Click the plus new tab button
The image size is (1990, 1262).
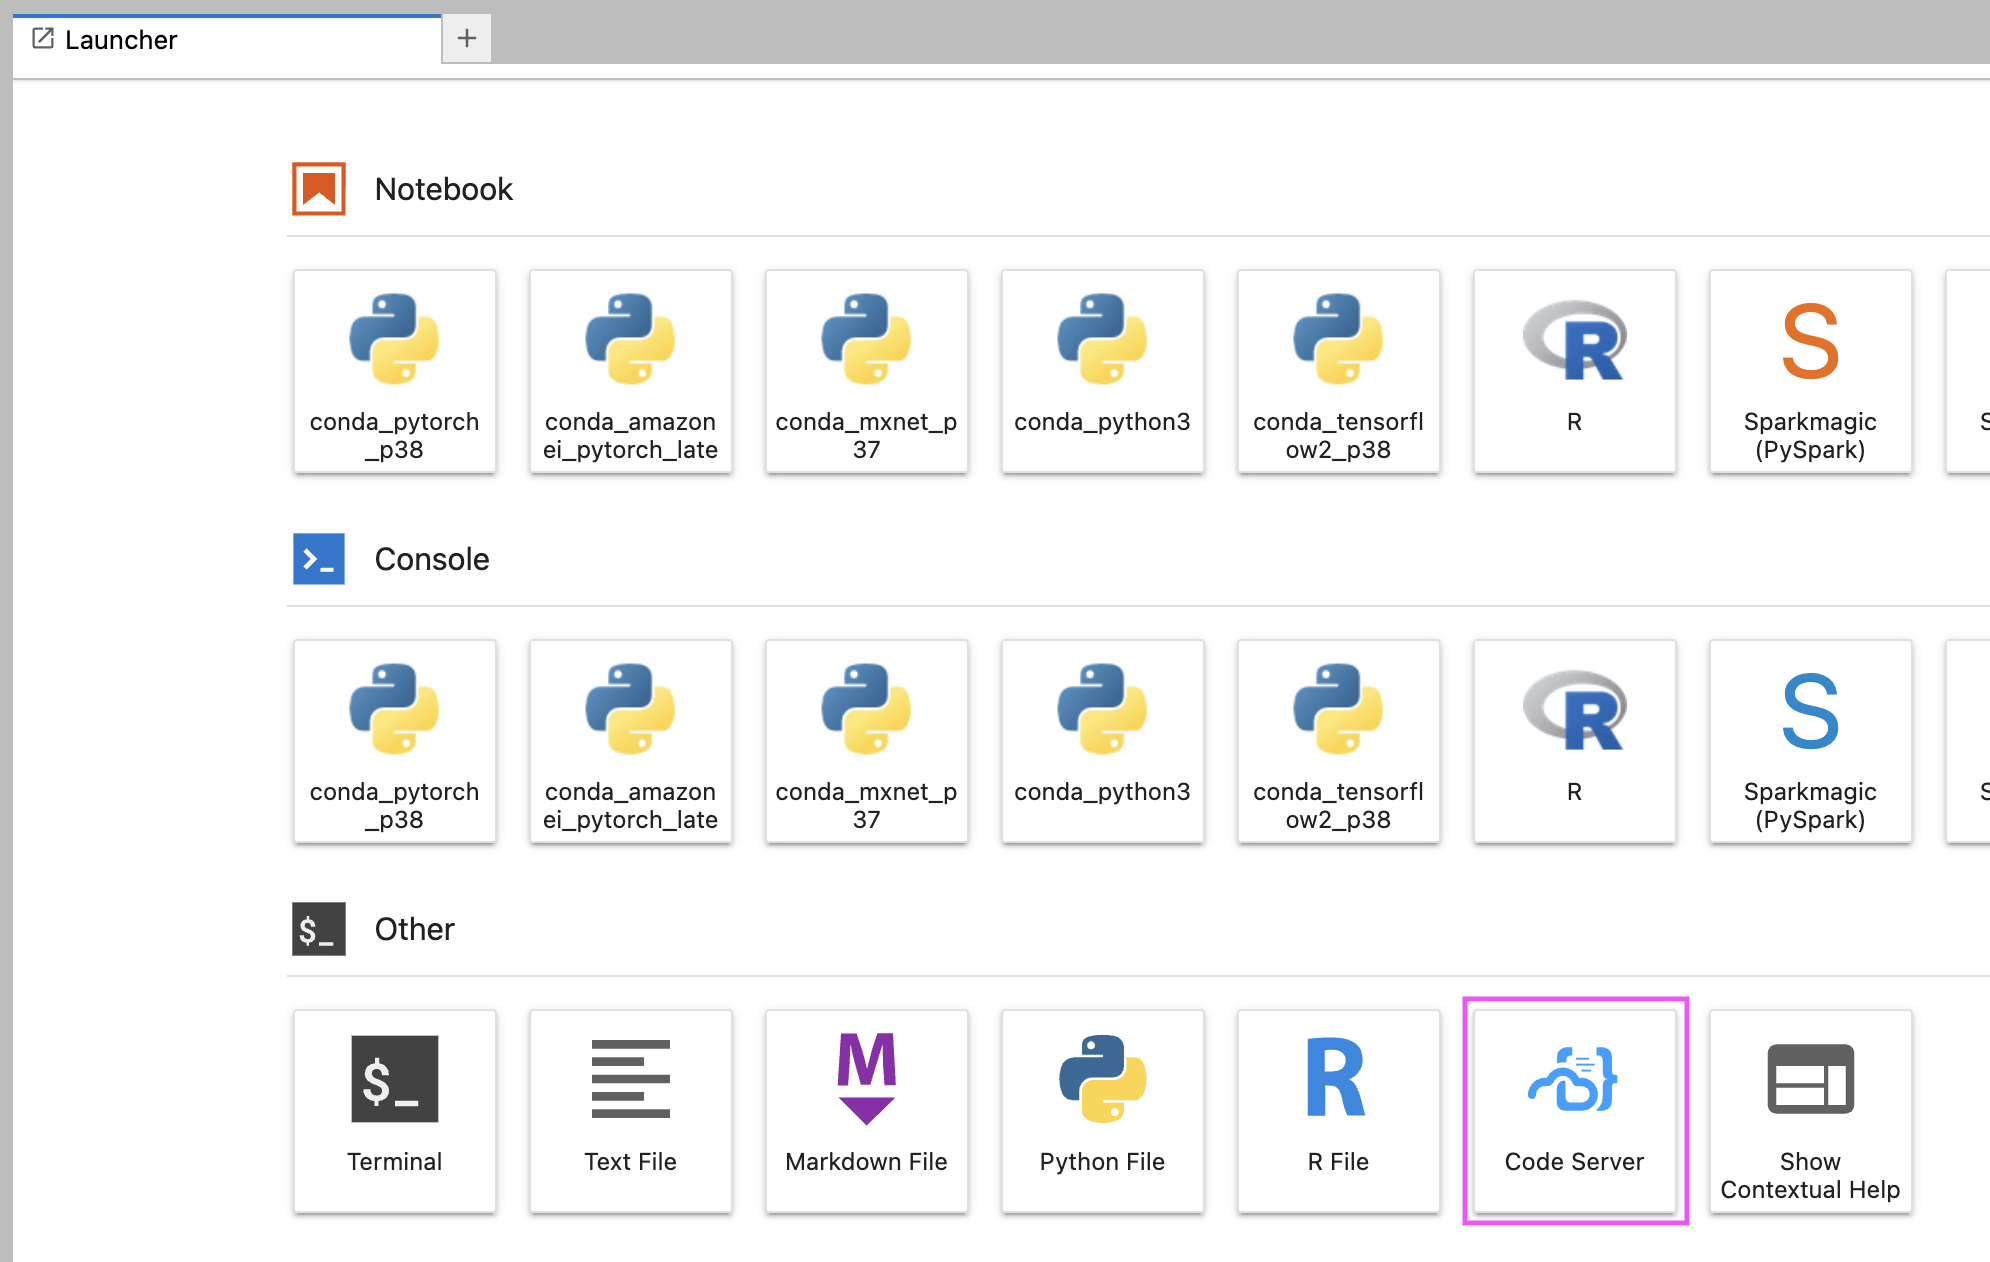466,39
